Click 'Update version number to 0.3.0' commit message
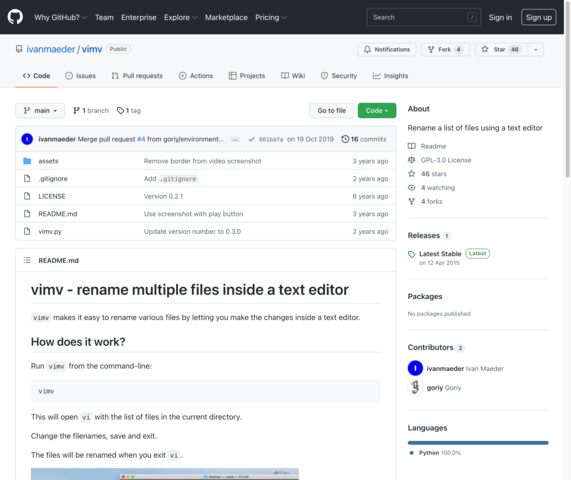Image resolution: width=571 pixels, height=480 pixels. (192, 231)
